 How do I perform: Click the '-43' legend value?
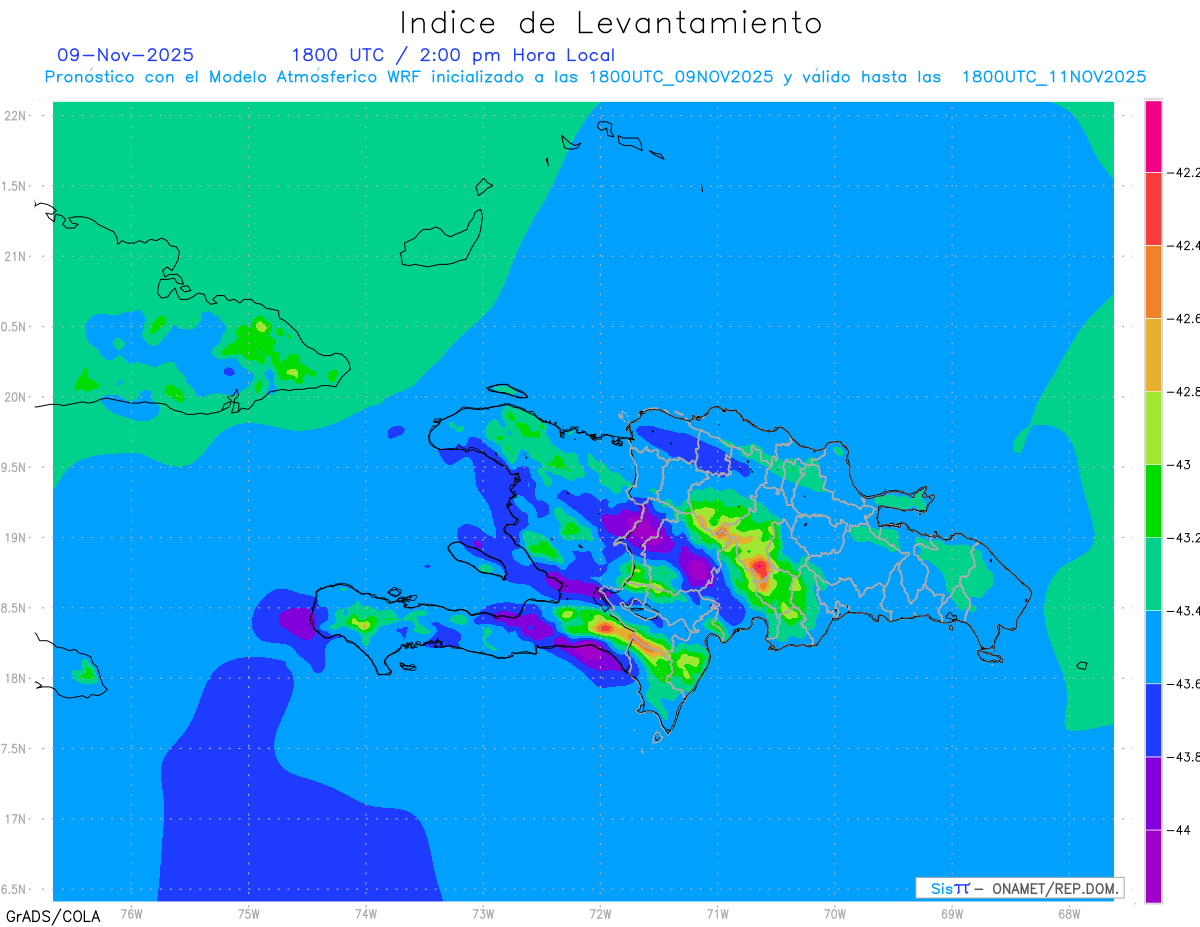tap(1180, 464)
